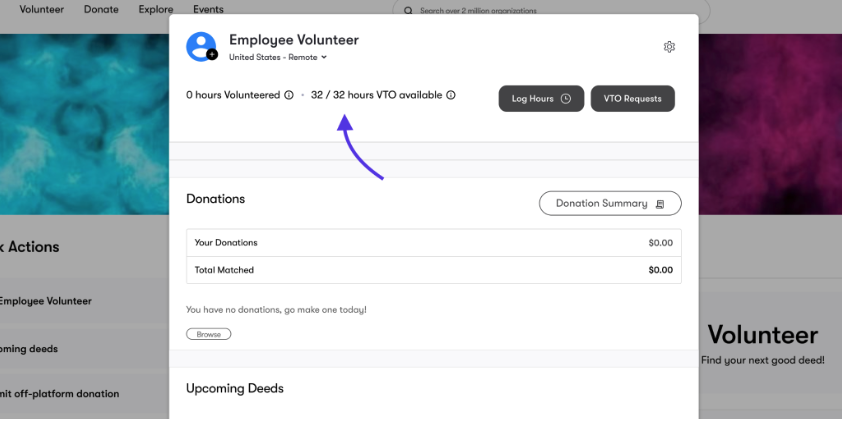Open the Donation Summary

coord(610,203)
